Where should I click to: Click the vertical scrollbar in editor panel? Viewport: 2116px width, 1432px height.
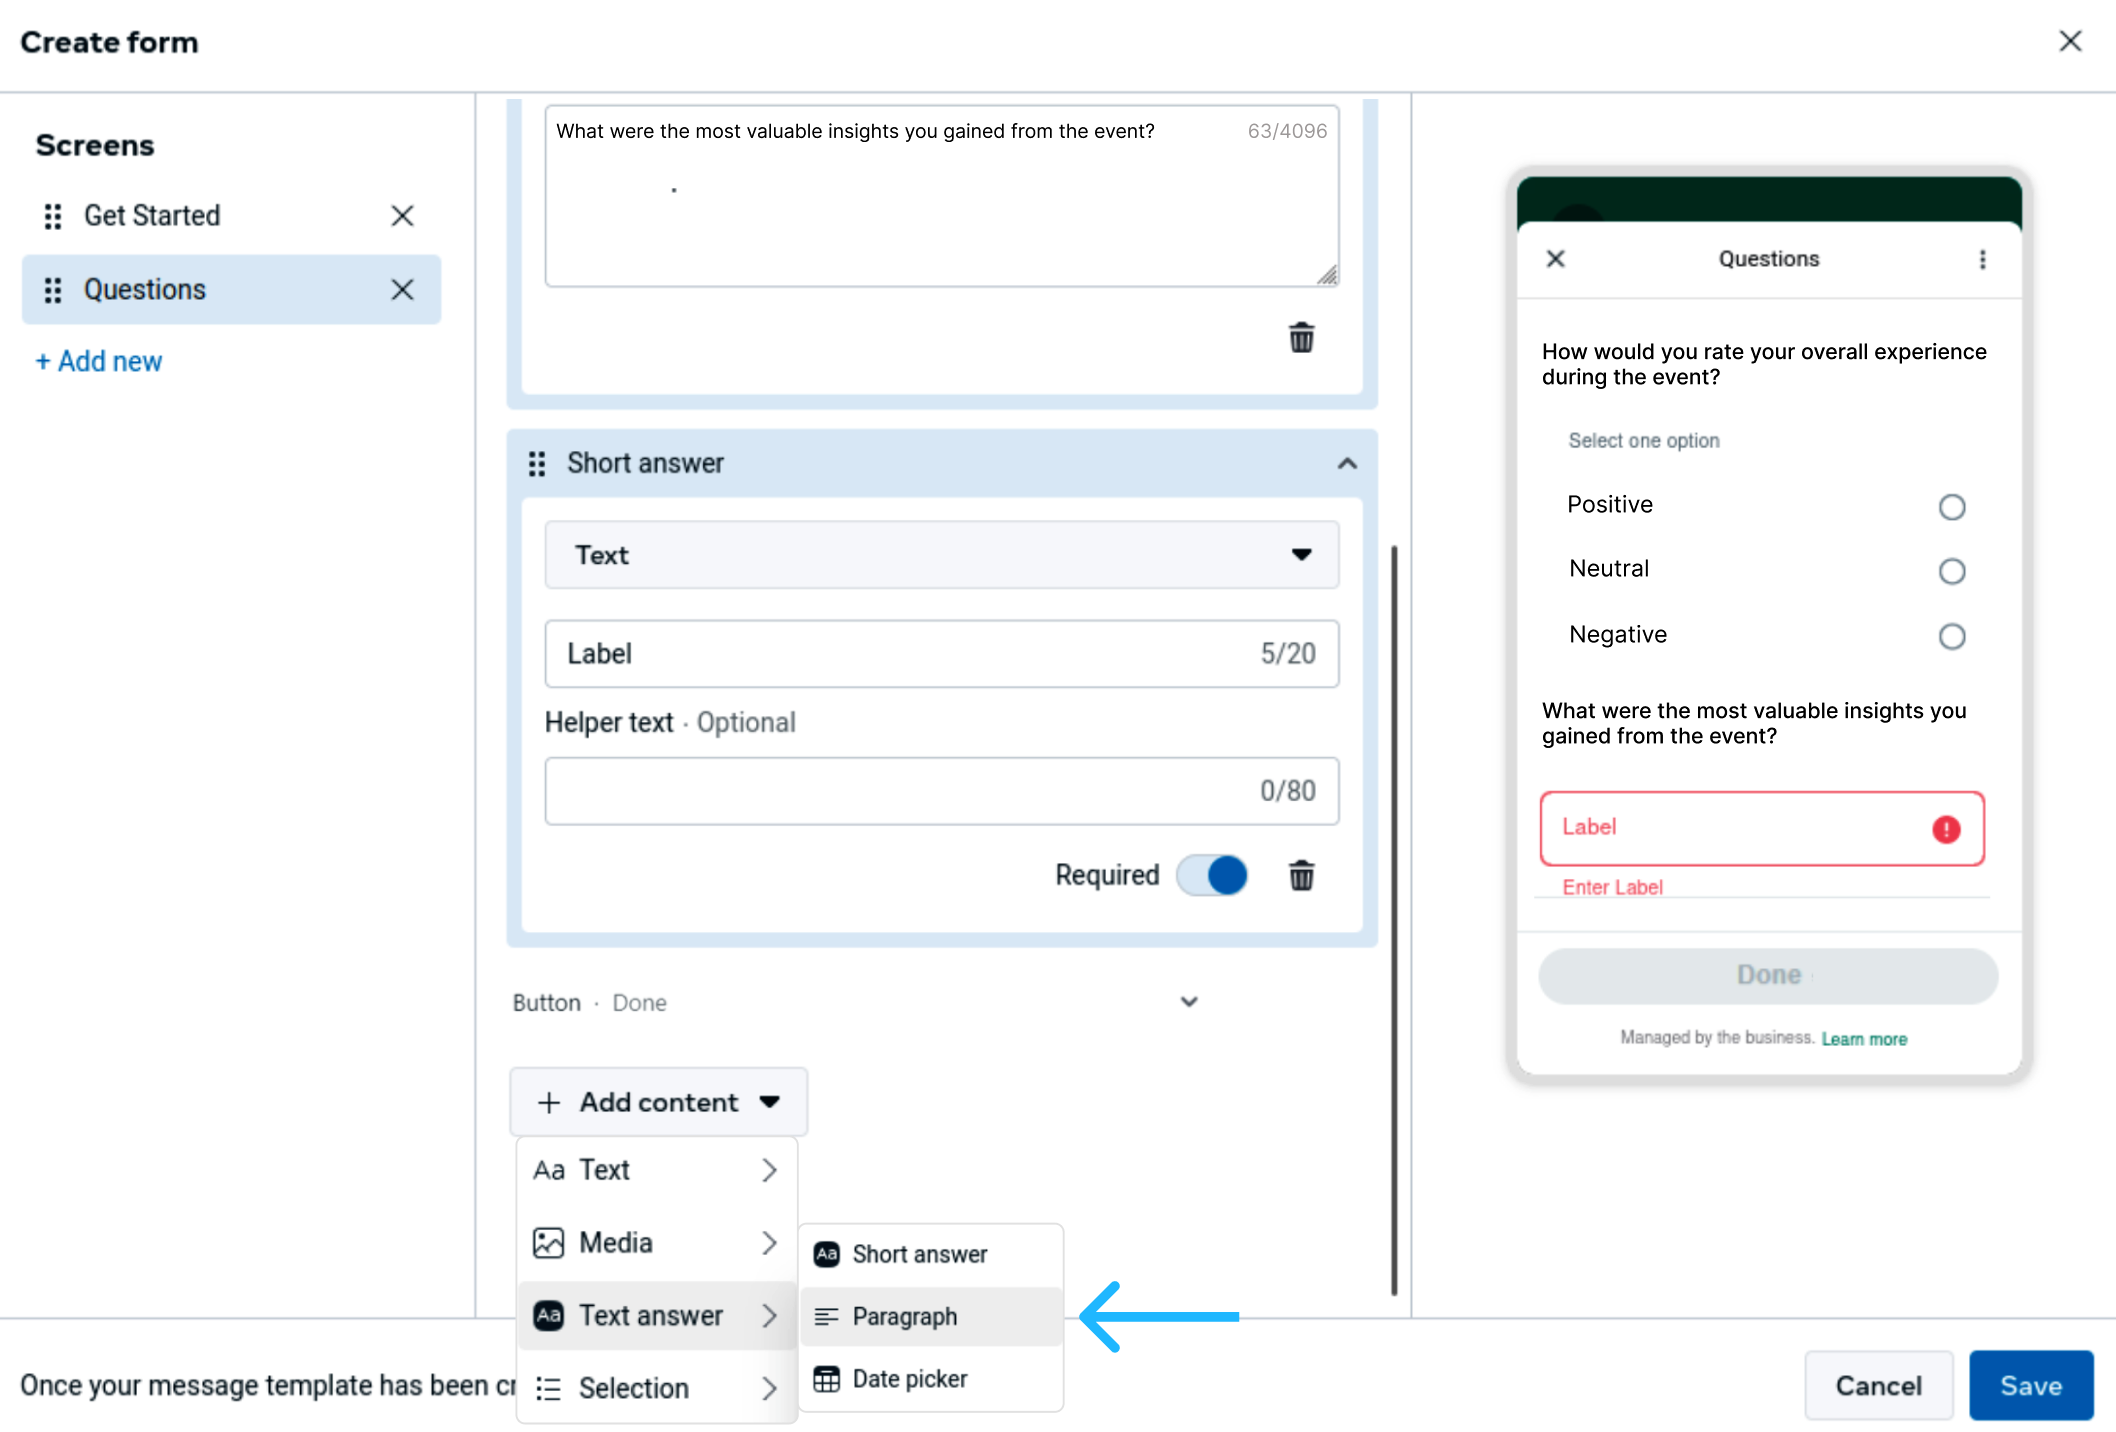click(1394, 920)
